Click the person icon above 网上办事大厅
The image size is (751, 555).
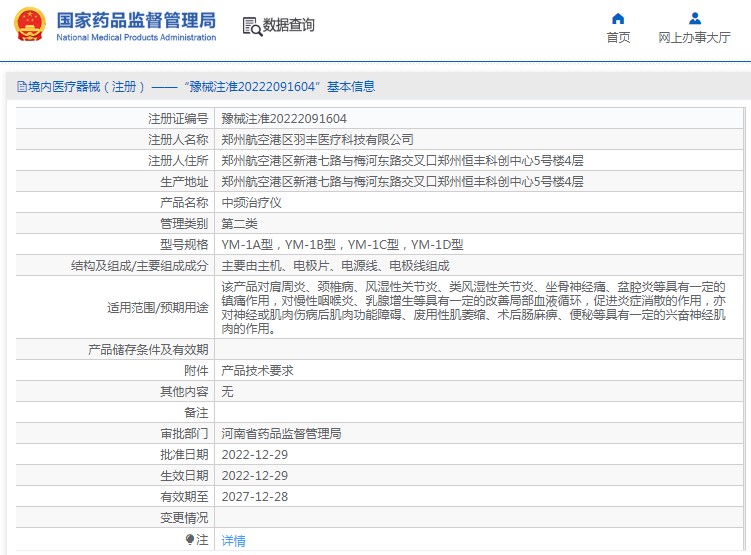click(x=694, y=18)
